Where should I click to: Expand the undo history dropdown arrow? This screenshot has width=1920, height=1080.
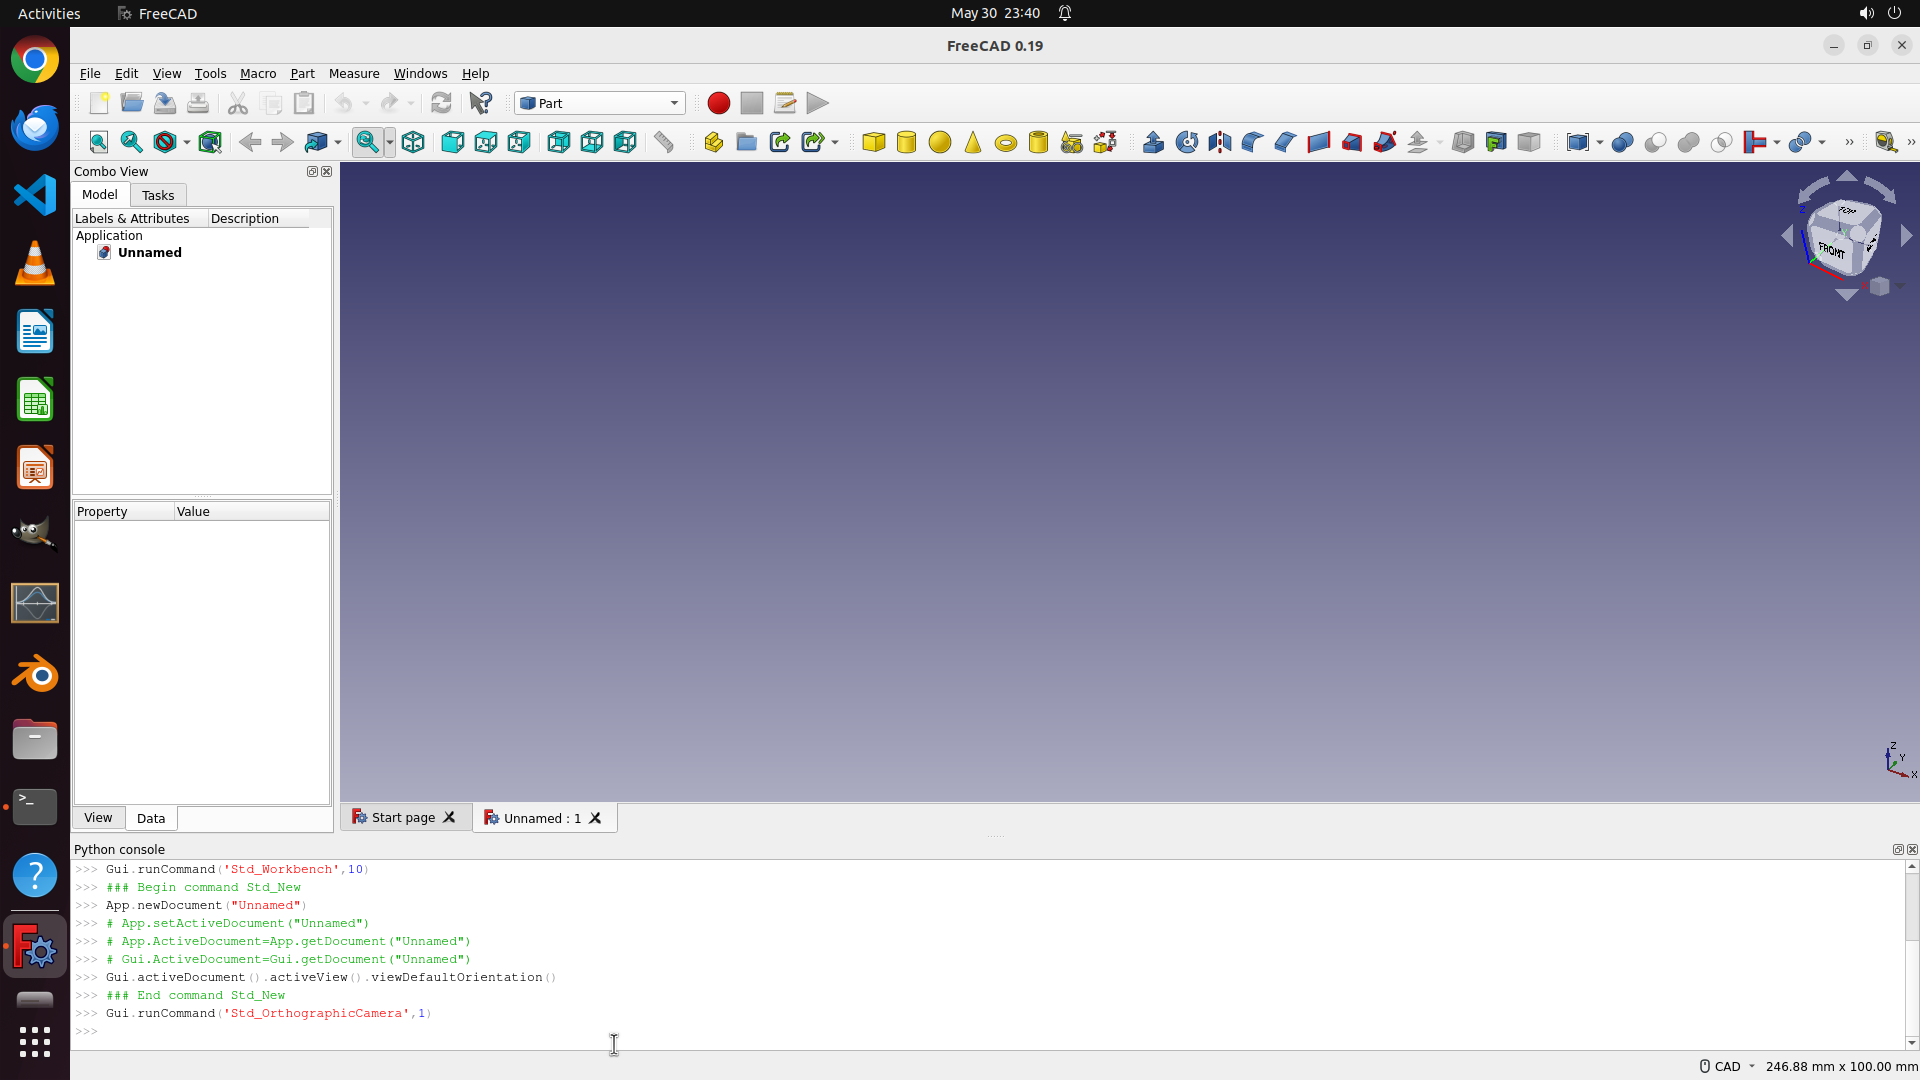click(366, 103)
